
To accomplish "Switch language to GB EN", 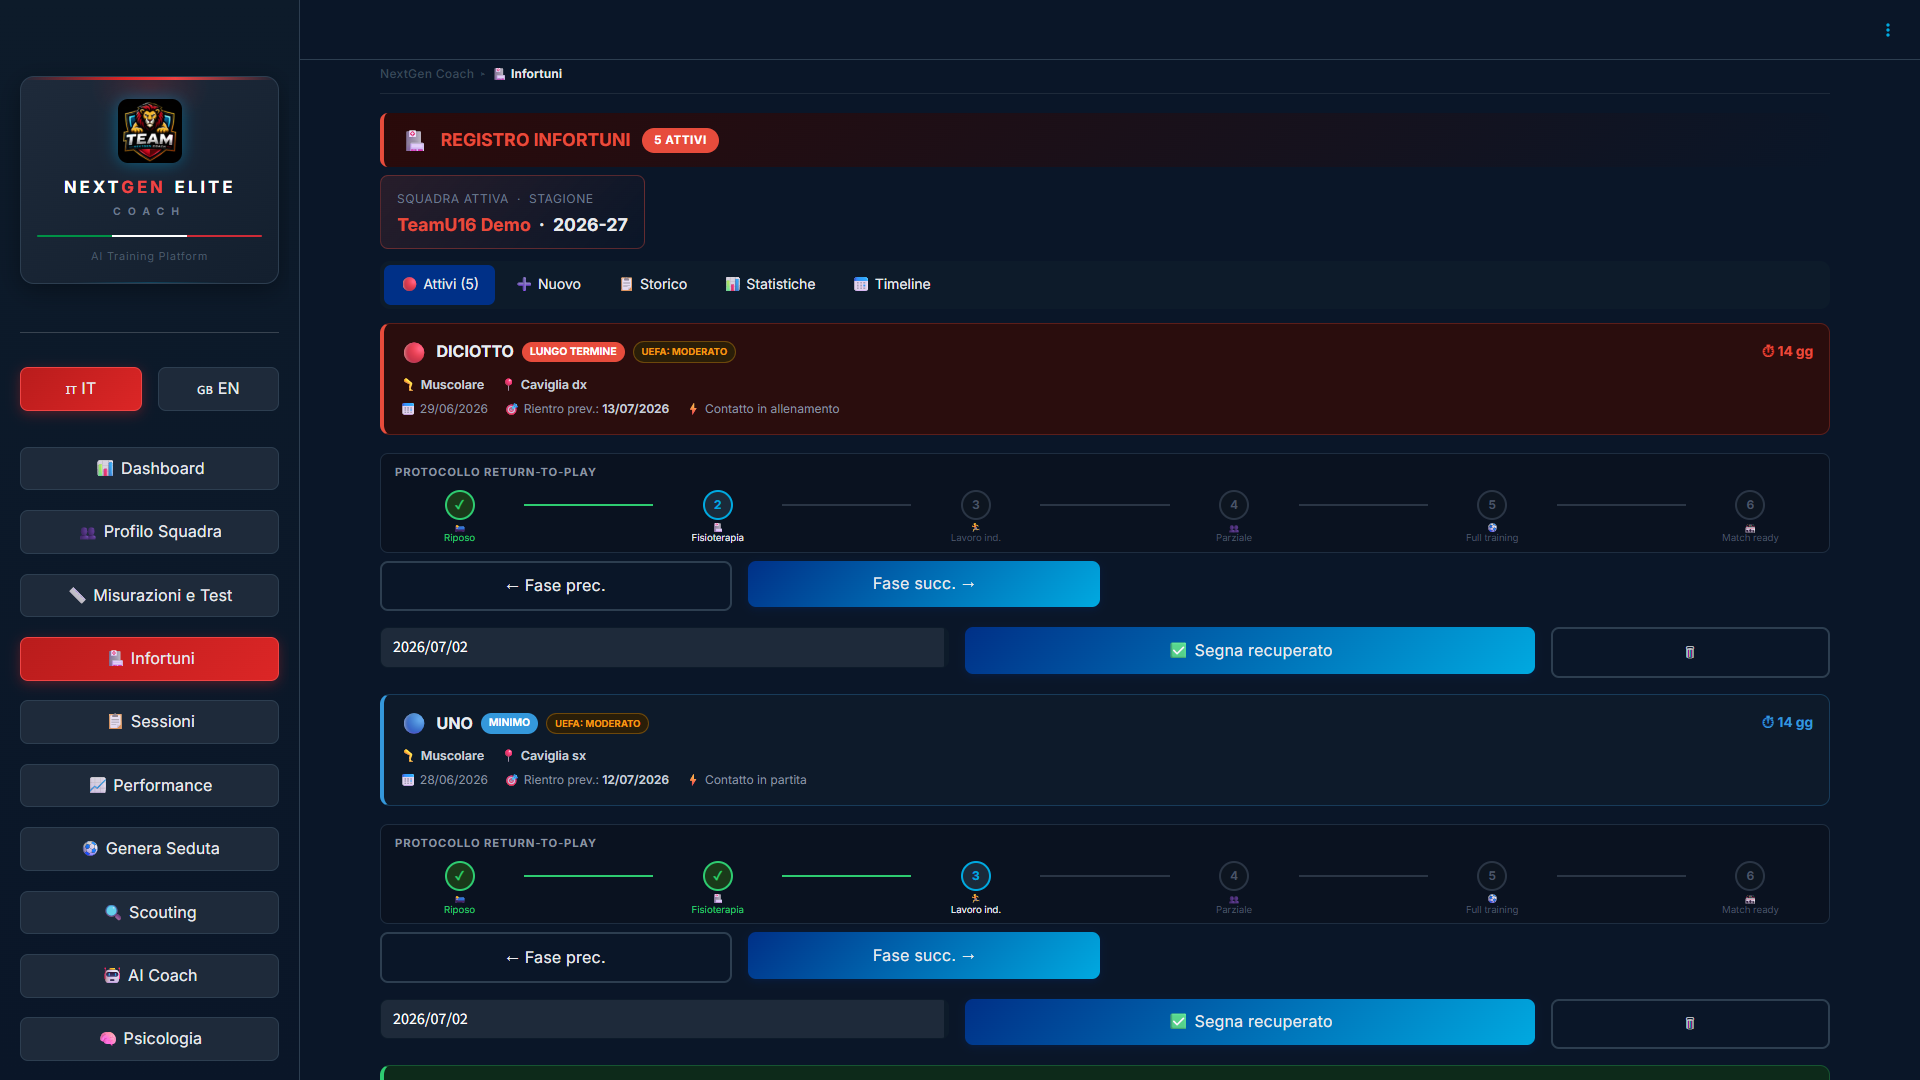I will pyautogui.click(x=218, y=389).
